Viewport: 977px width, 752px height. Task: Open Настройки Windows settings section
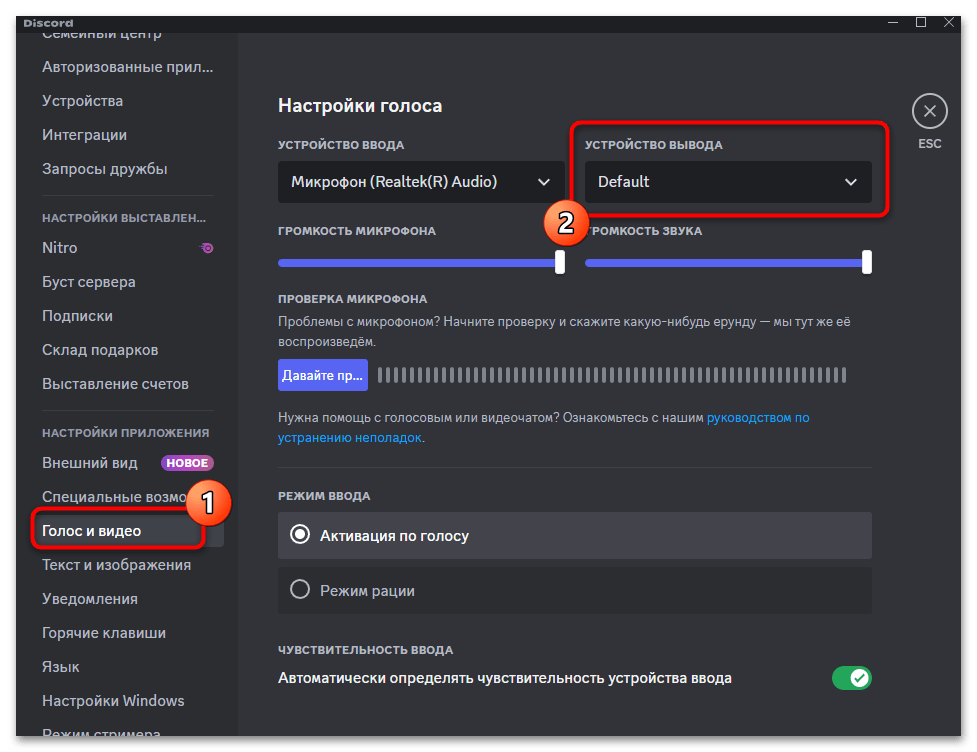point(113,701)
